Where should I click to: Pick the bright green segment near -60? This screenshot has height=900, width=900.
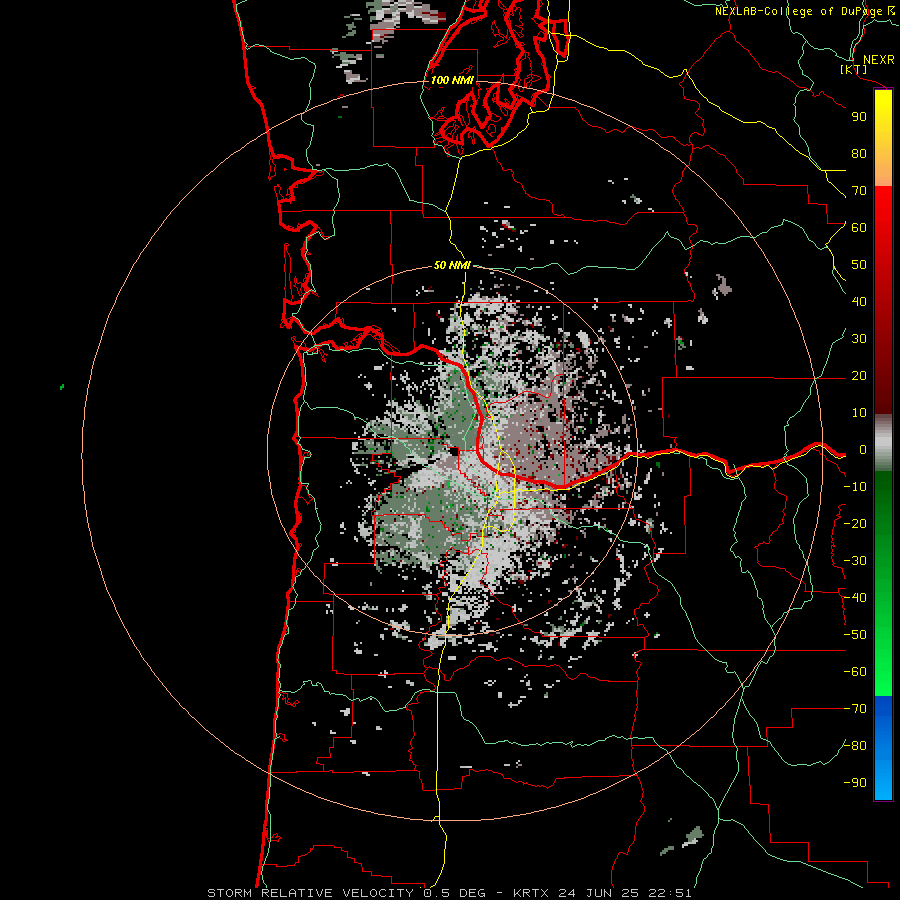[883, 674]
